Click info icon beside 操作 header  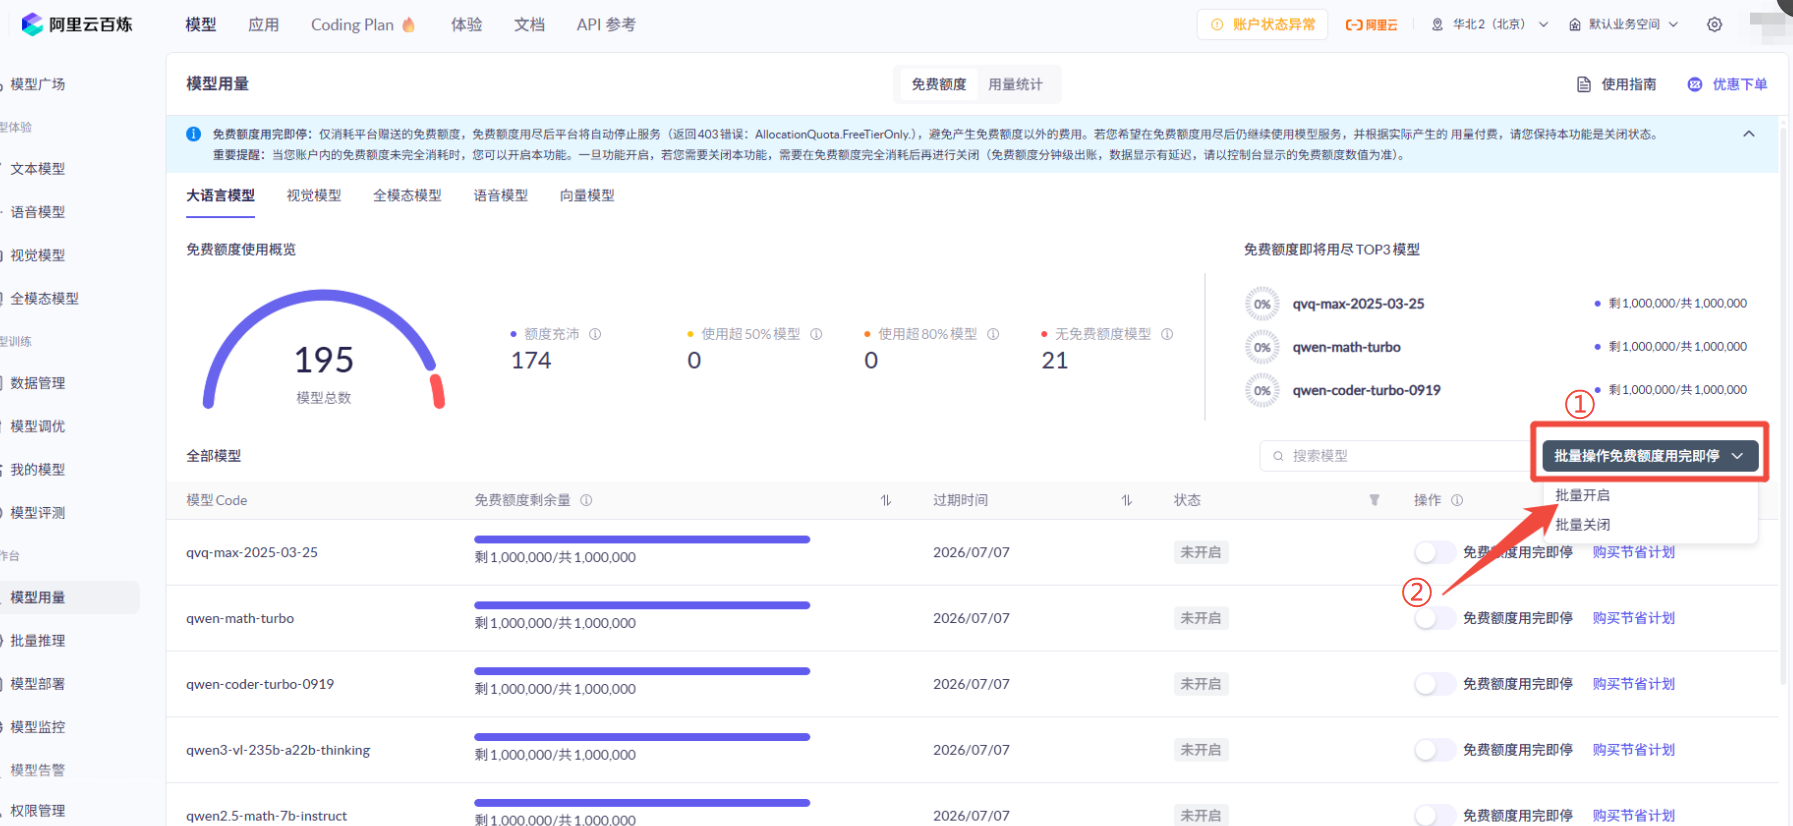click(1457, 500)
